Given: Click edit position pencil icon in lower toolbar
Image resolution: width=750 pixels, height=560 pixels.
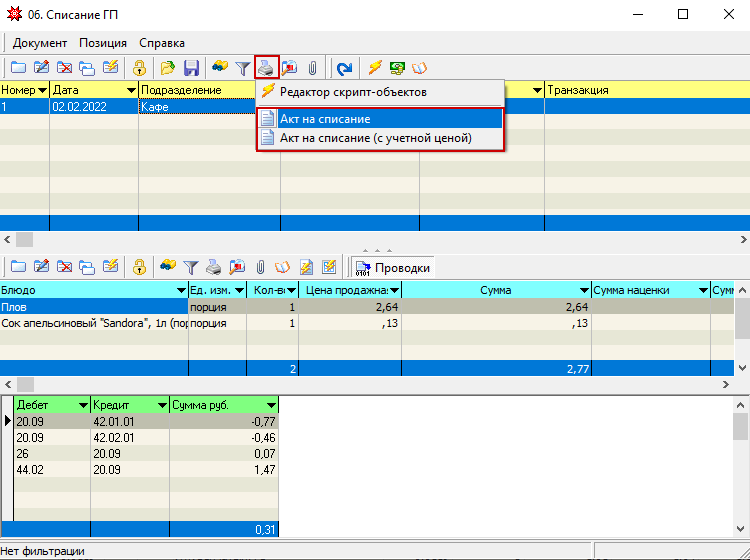Looking at the screenshot, I should point(41,266).
